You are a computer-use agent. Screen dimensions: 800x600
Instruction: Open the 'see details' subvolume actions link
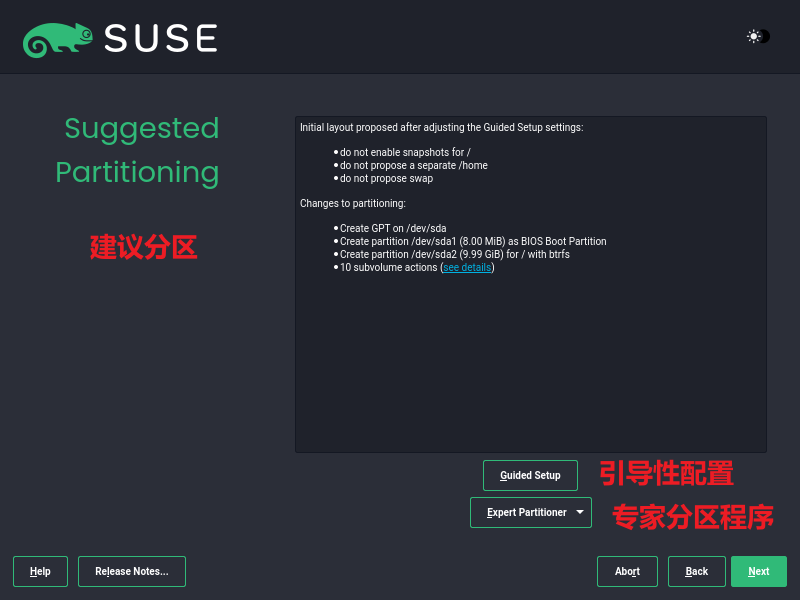(x=466, y=267)
